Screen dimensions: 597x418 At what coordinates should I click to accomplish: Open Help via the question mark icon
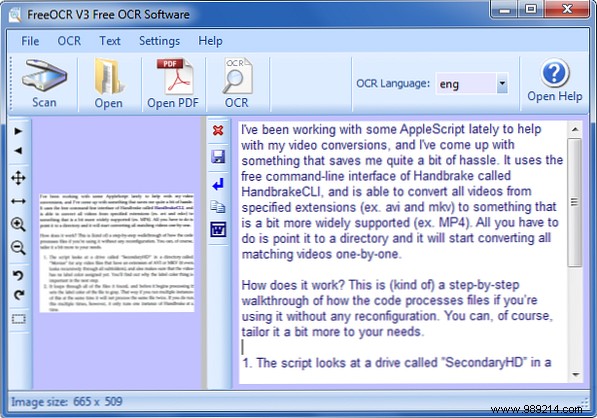pos(555,73)
